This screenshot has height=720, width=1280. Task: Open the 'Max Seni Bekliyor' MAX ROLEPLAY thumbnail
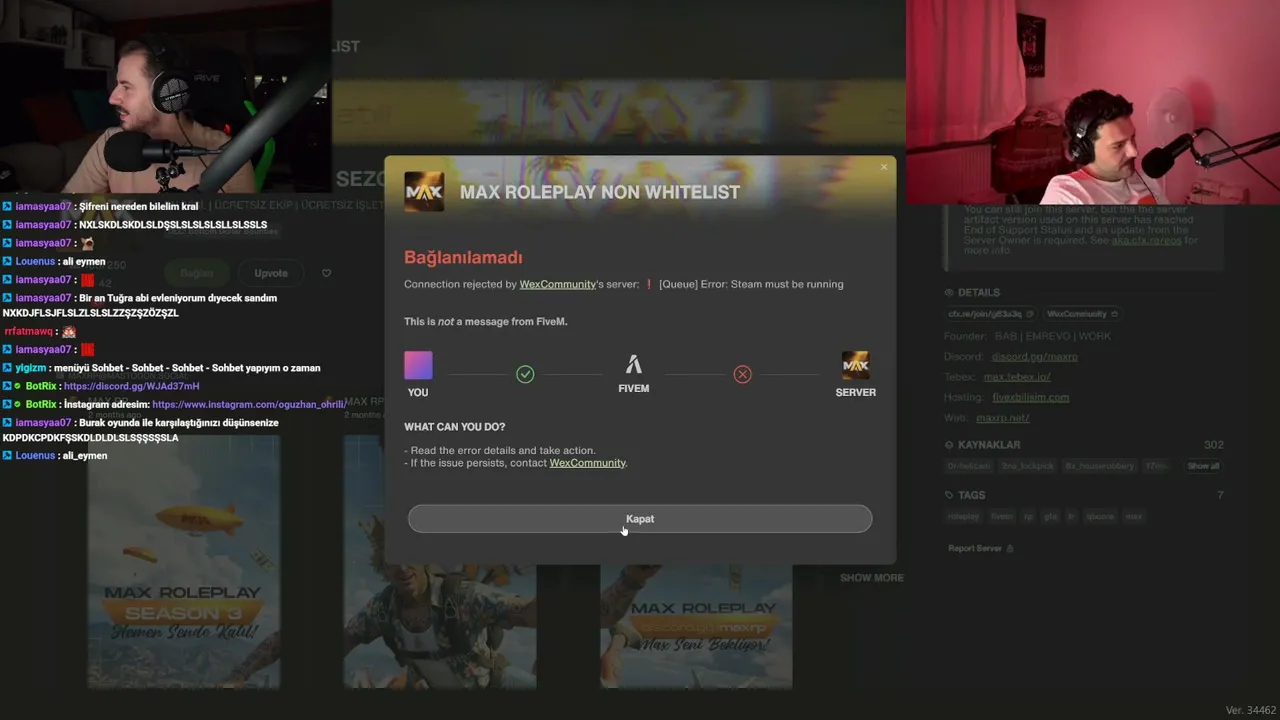tap(696, 627)
